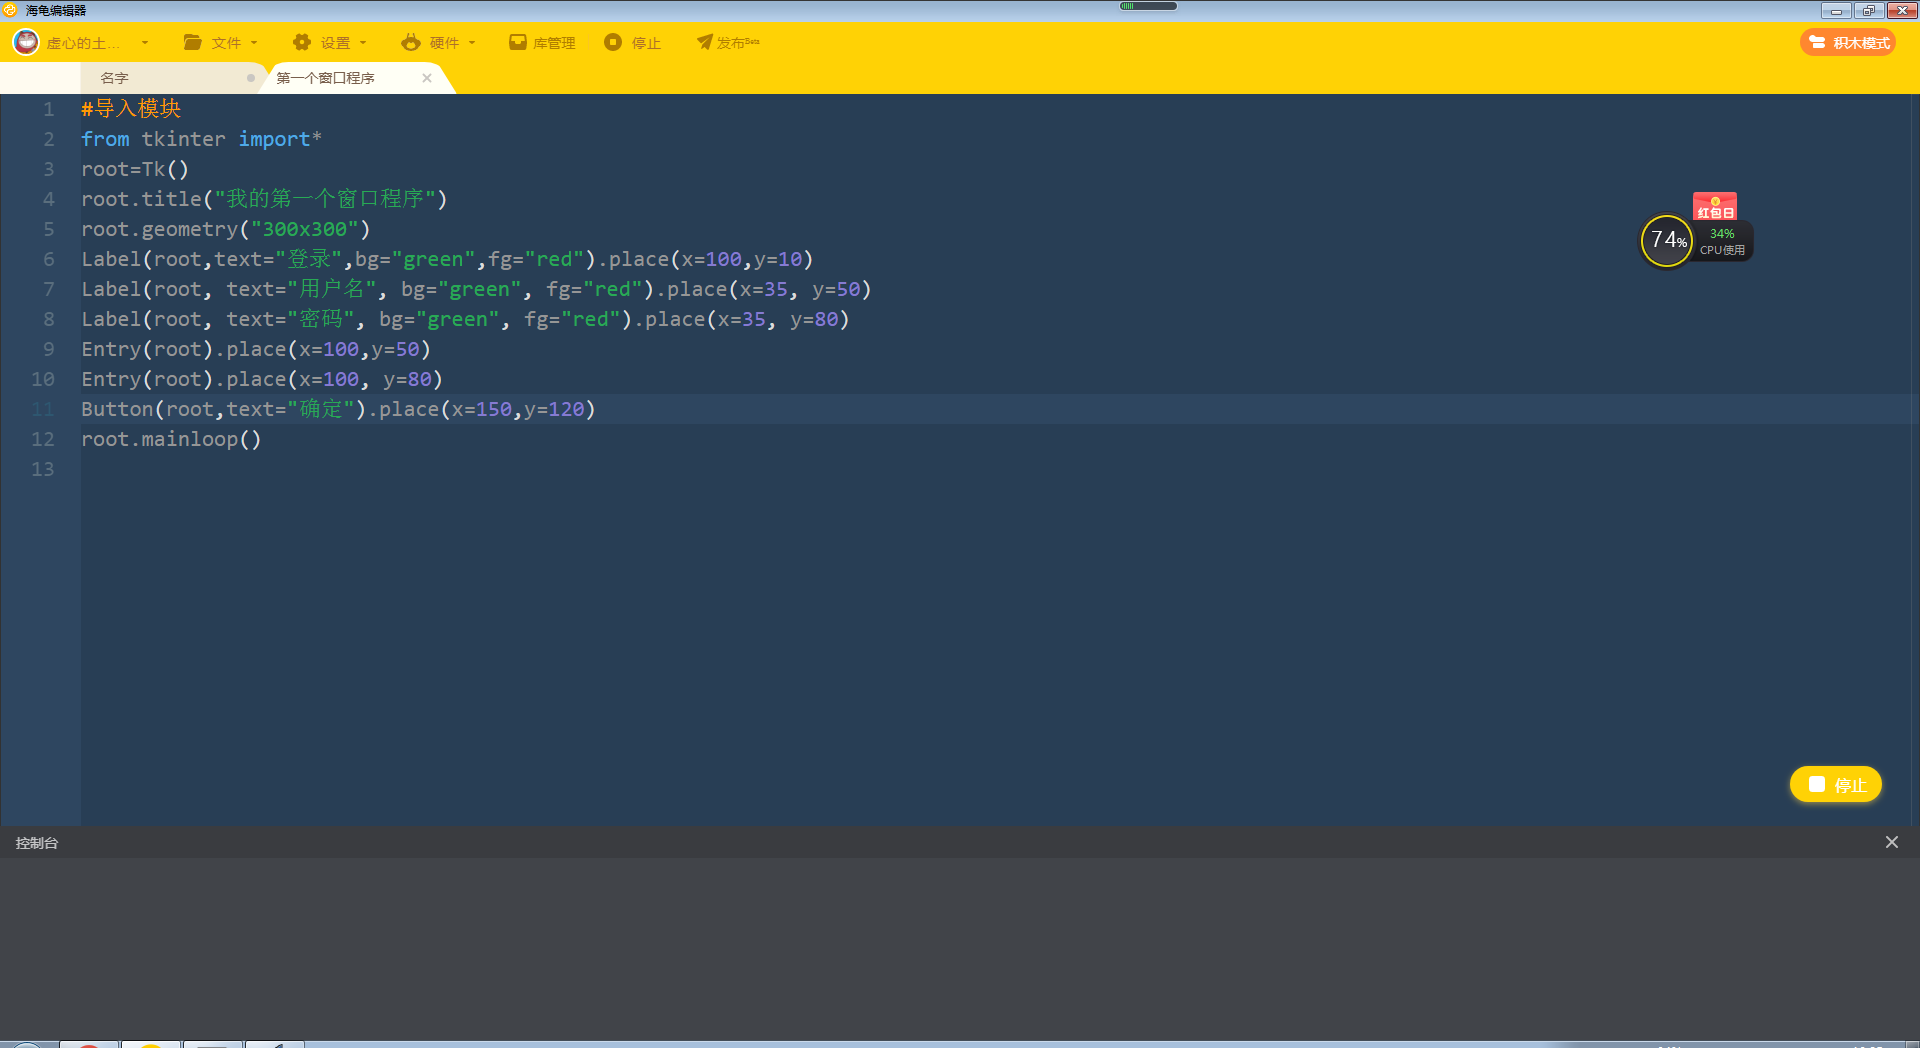The height and width of the screenshot is (1048, 1920).
Task: Click the Label line with text 登录
Action: click(447, 259)
